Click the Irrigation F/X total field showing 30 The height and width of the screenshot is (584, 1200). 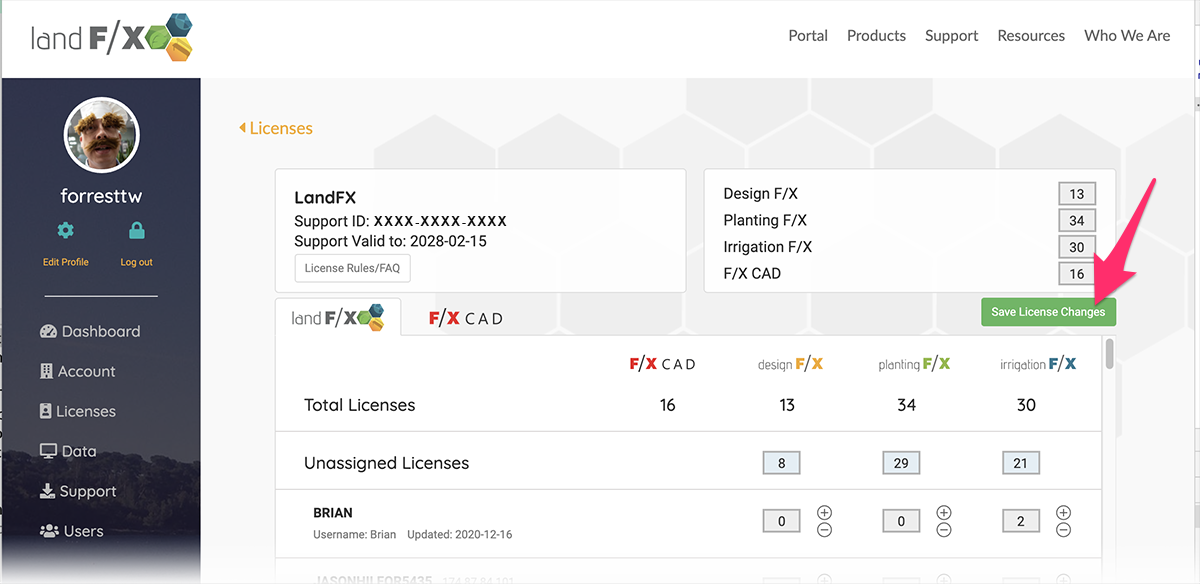[x=1077, y=247]
